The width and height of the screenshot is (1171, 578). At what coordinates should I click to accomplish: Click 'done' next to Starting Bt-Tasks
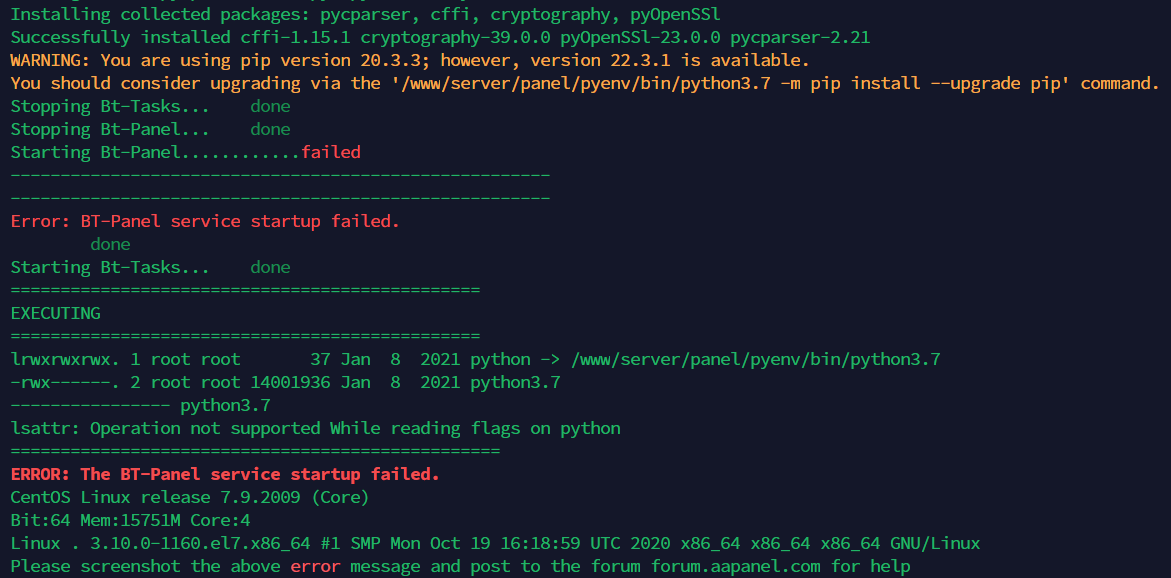point(270,268)
